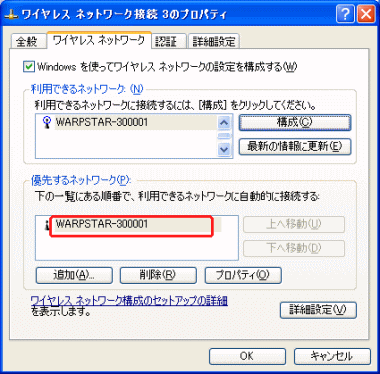Screen dimensions: 380x374
Task: Click the title bar help question icon
Action: 345,15
